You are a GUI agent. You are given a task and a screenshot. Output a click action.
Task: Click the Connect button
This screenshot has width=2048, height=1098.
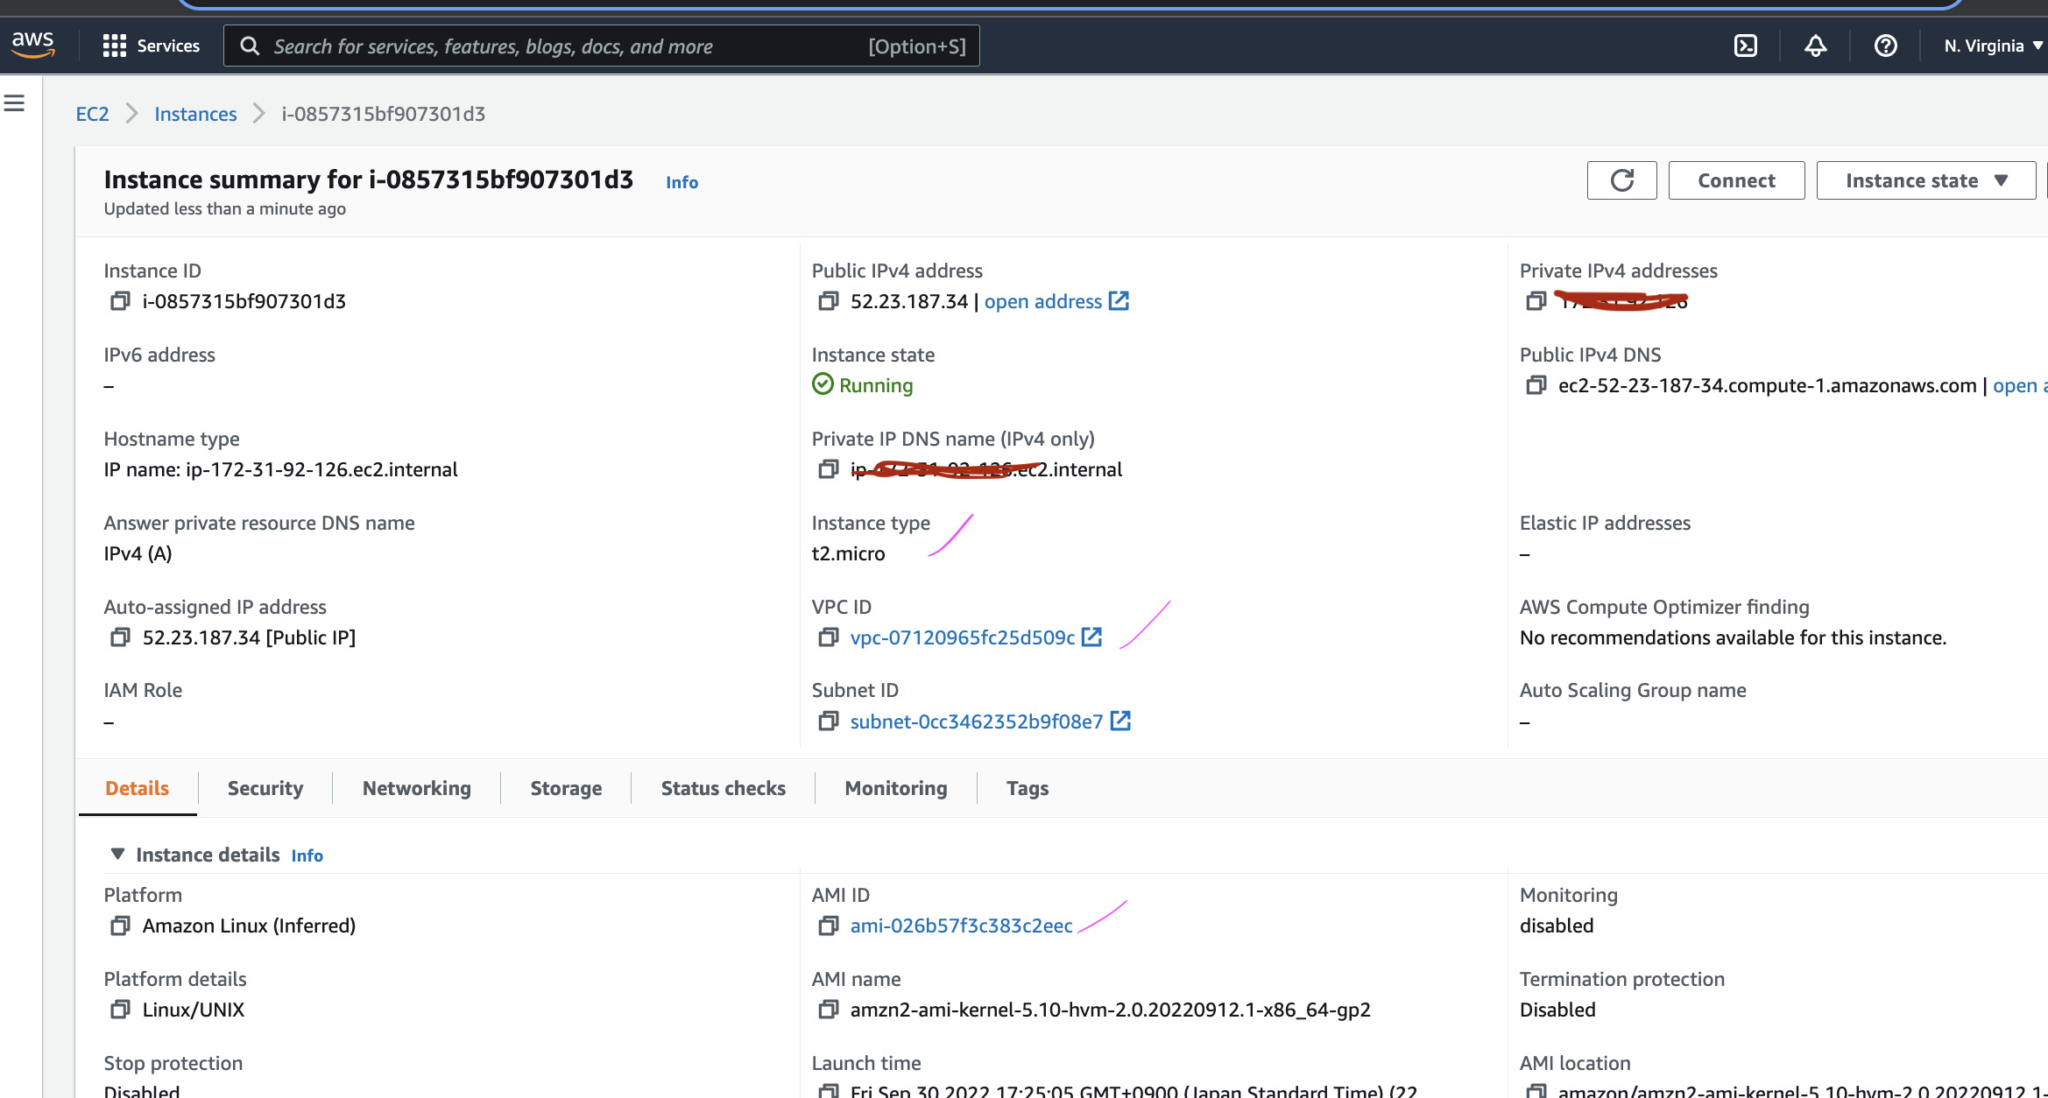point(1736,180)
